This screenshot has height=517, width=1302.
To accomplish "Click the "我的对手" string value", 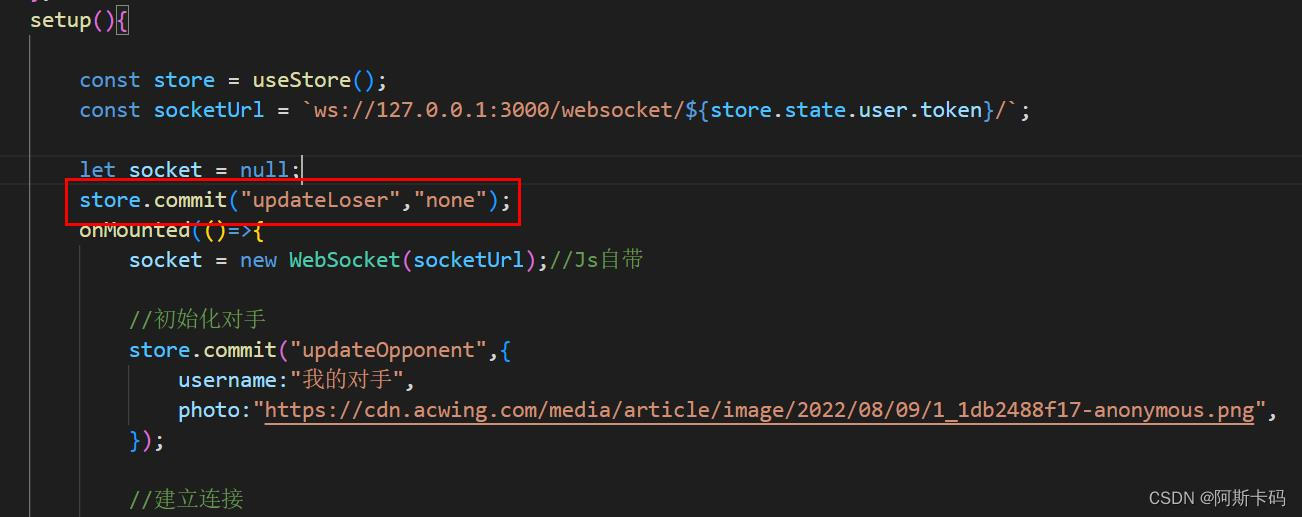I will coord(351,380).
